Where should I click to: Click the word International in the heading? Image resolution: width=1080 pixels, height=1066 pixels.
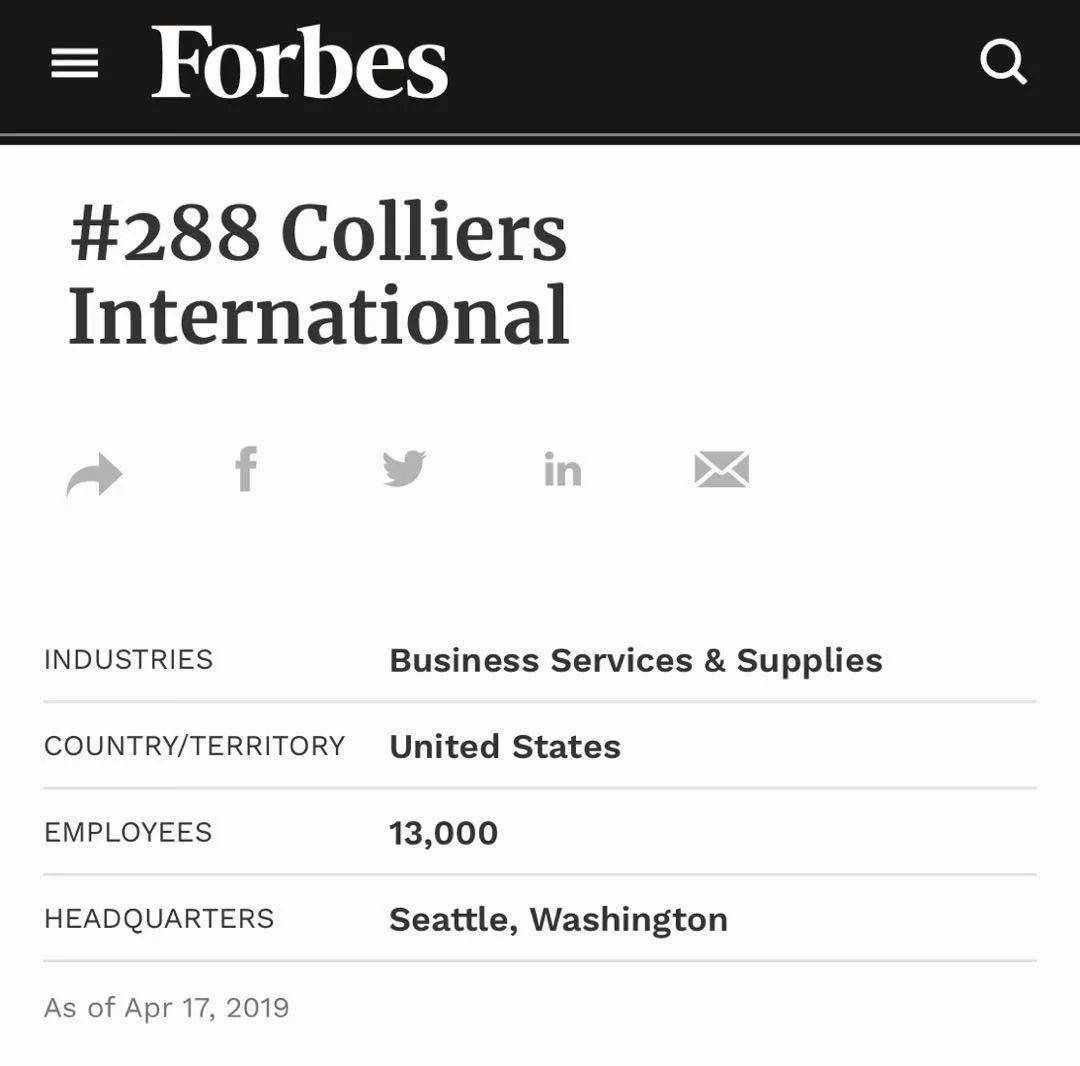[x=319, y=315]
